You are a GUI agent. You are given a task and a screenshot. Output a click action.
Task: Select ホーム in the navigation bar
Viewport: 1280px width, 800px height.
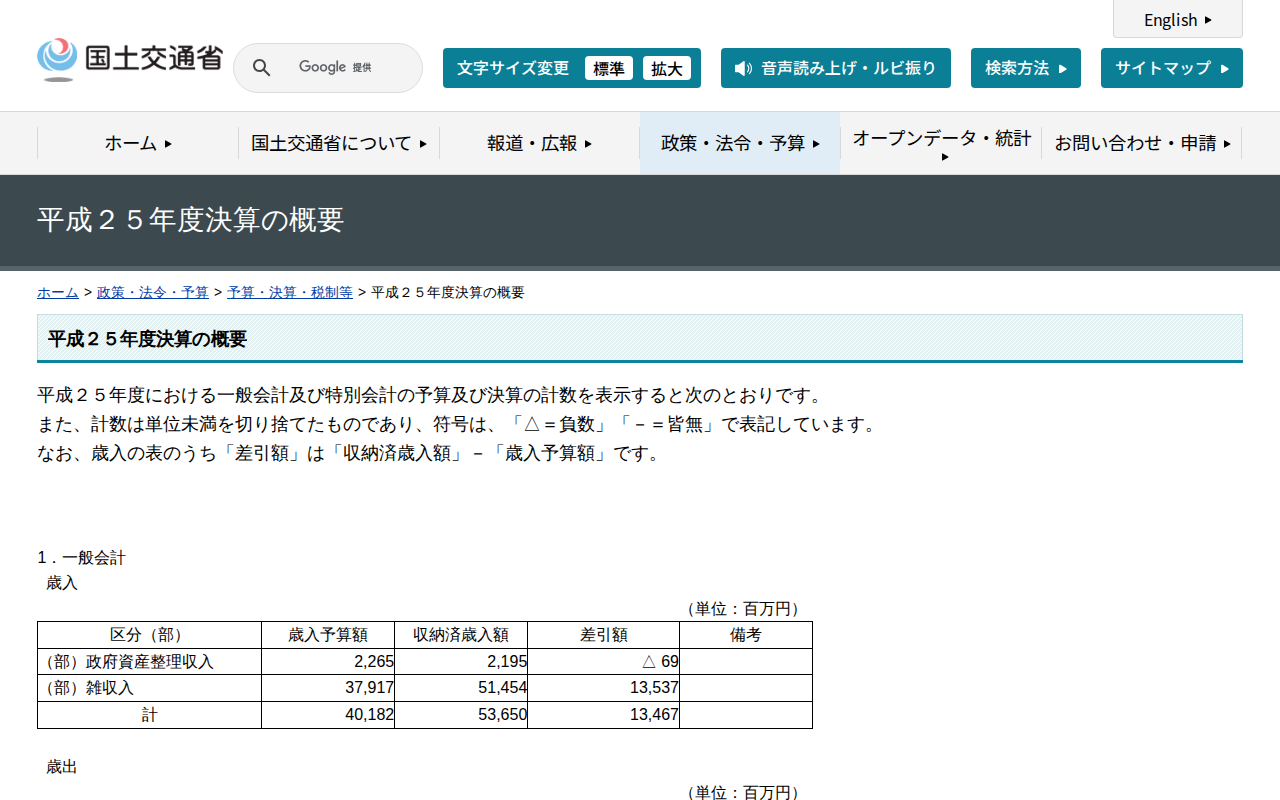(x=136, y=143)
